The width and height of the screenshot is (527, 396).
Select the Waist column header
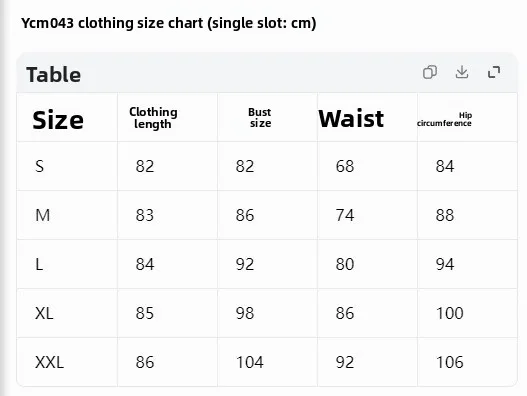(x=351, y=119)
